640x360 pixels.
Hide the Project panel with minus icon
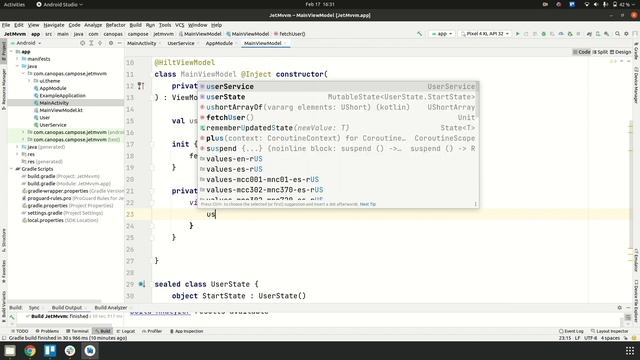(120, 43)
